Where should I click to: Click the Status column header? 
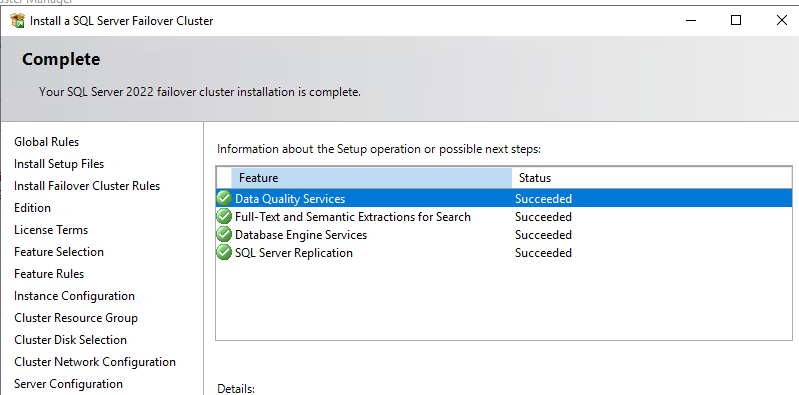point(652,178)
